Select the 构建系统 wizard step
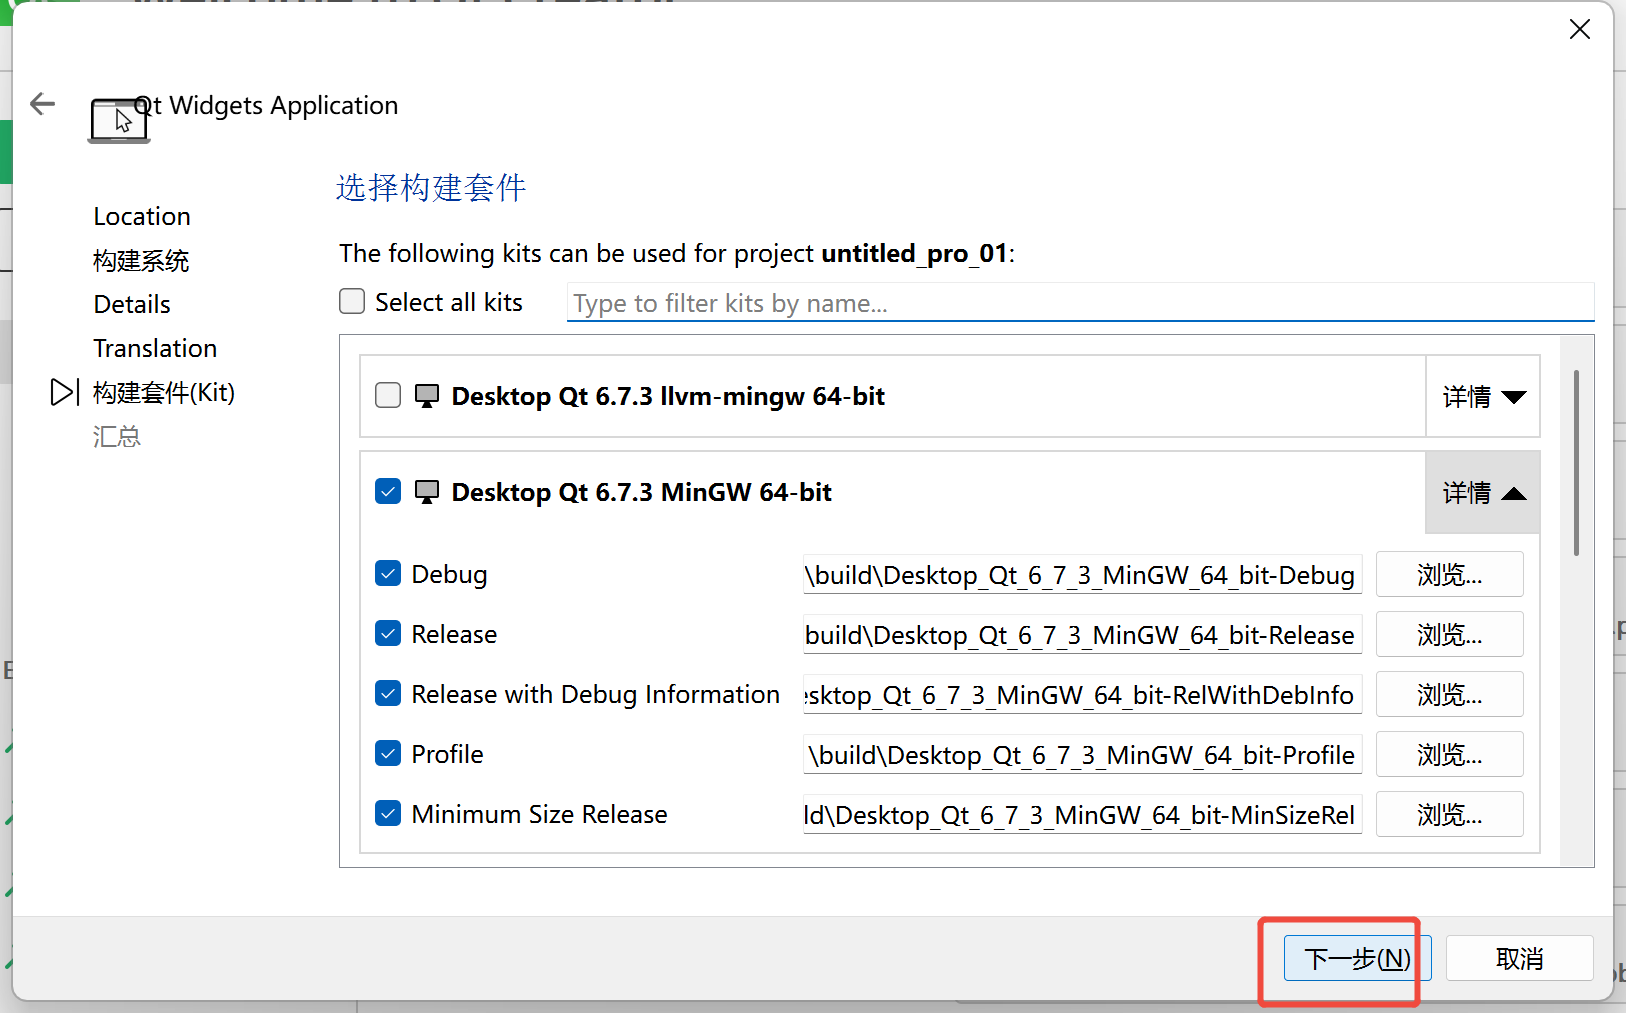The width and height of the screenshot is (1626, 1013). (x=141, y=261)
